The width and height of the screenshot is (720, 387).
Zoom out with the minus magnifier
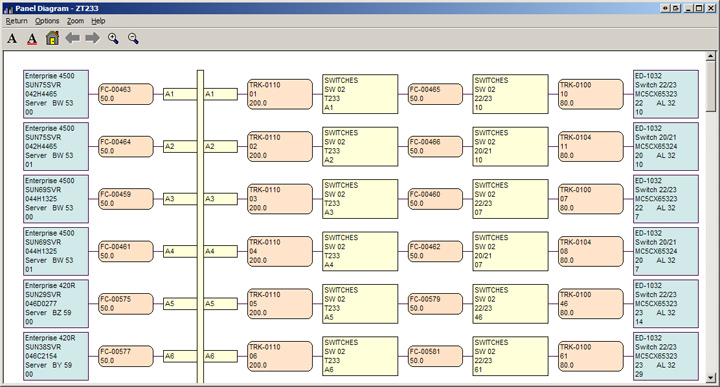pos(133,39)
